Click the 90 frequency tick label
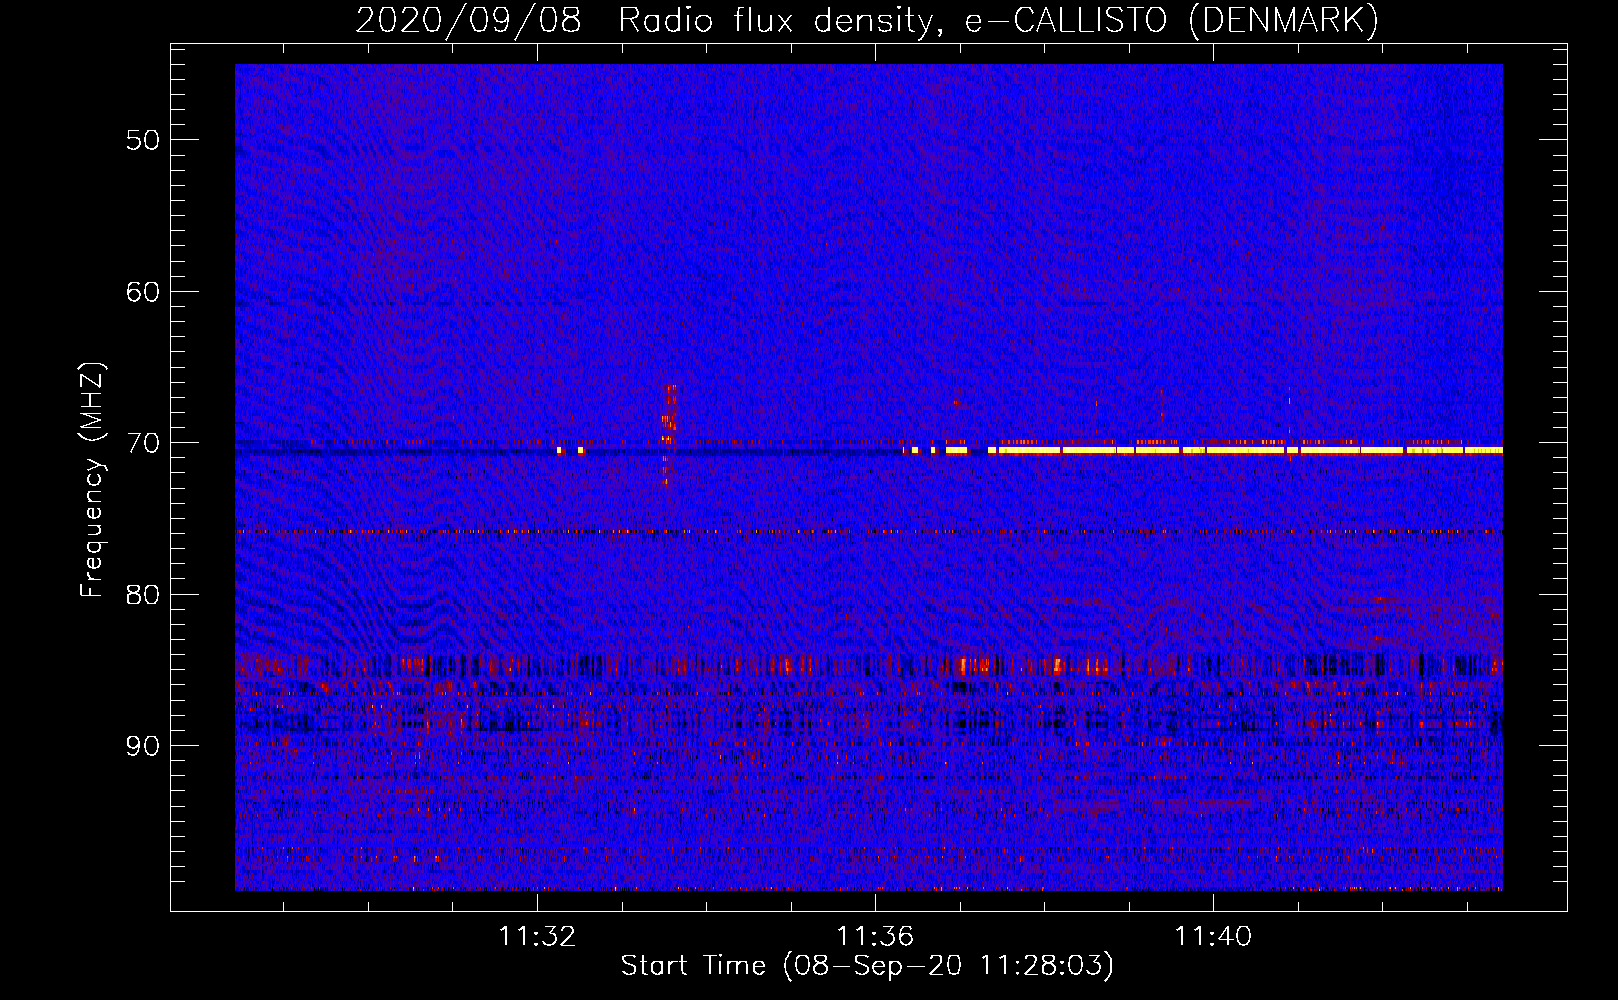This screenshot has width=1618, height=1000. [x=143, y=746]
